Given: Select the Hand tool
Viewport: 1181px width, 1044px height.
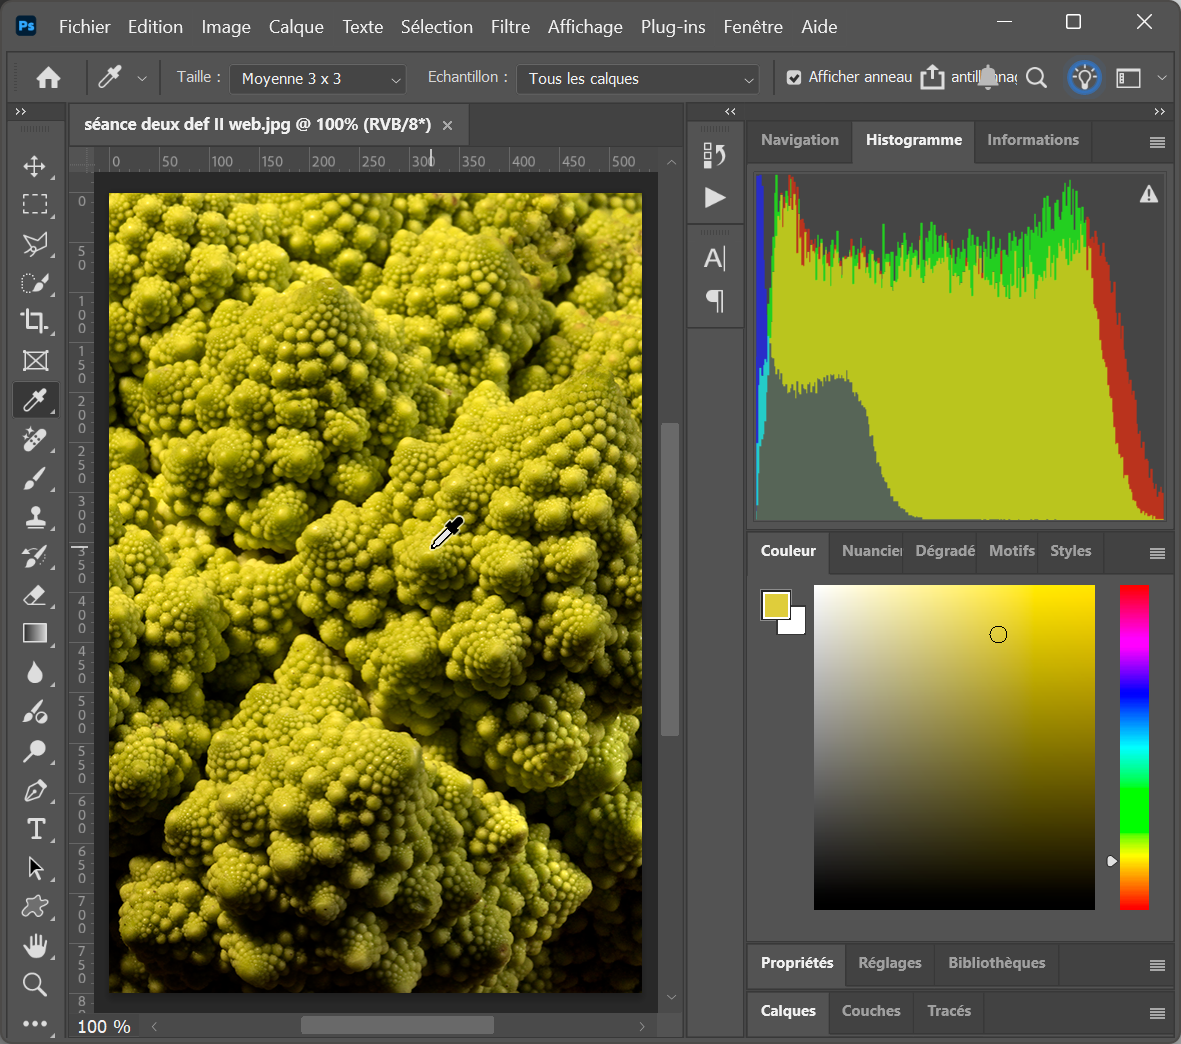Looking at the screenshot, I should point(35,945).
